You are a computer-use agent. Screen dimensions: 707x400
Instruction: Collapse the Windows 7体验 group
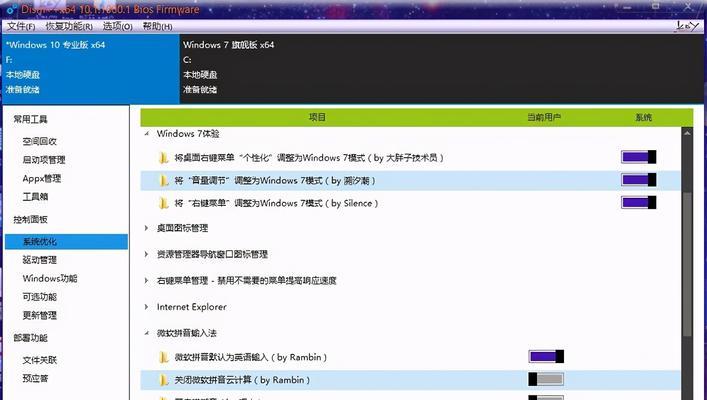pos(147,134)
